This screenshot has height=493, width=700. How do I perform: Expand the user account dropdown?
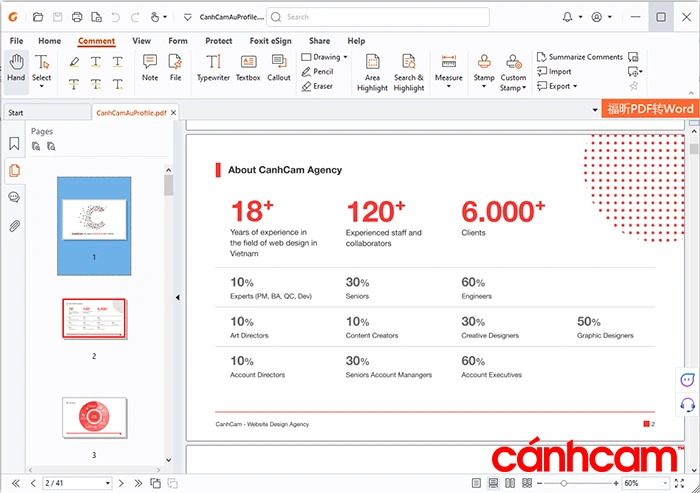(610, 17)
